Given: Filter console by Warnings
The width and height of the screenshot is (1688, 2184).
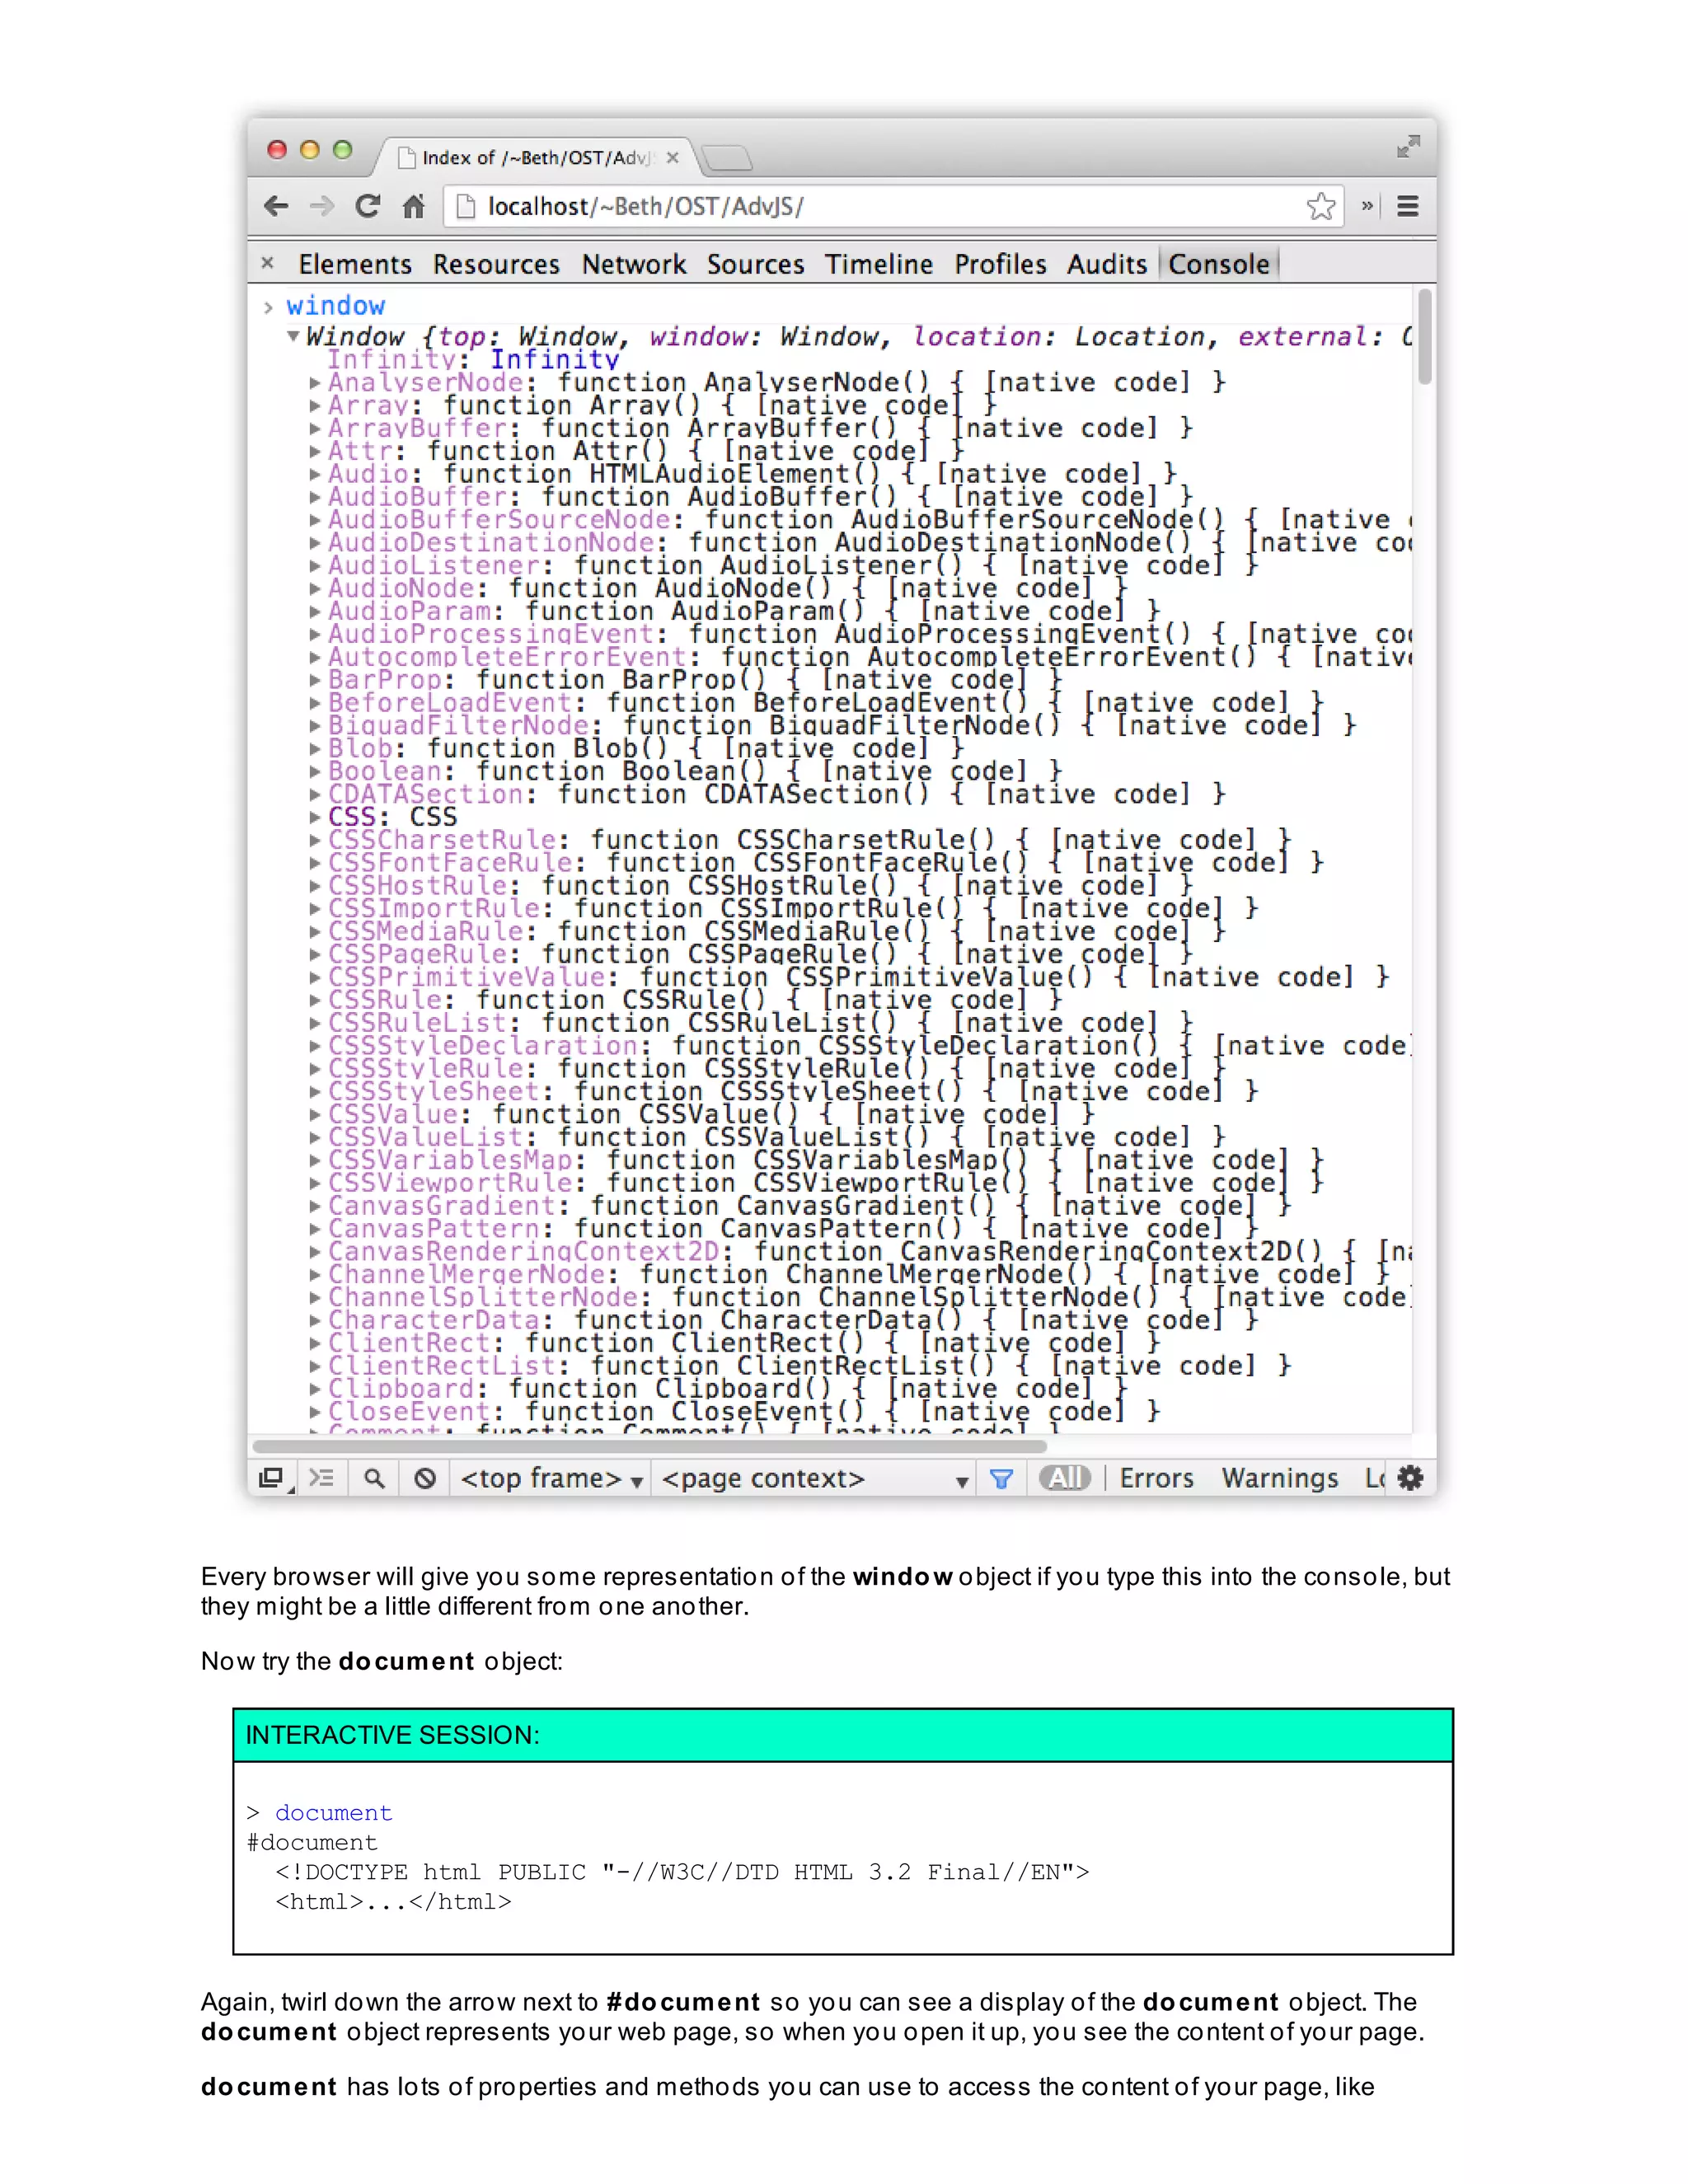Looking at the screenshot, I should (1280, 1478).
